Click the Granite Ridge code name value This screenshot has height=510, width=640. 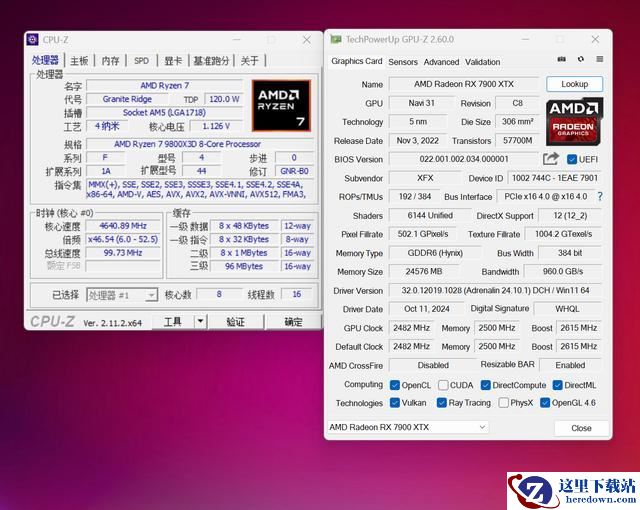127,99
